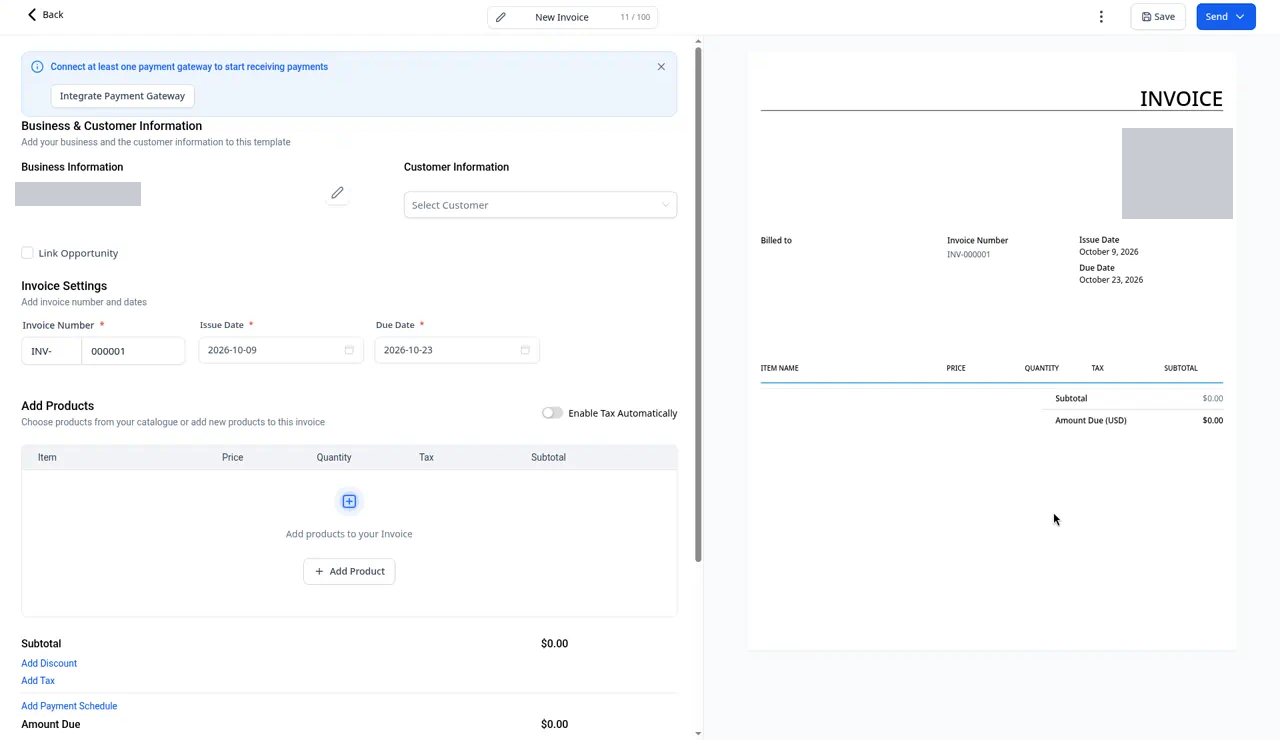Click October 23, 2026 due date in preview
Screen dimensions: 1280x740
[1111, 280]
